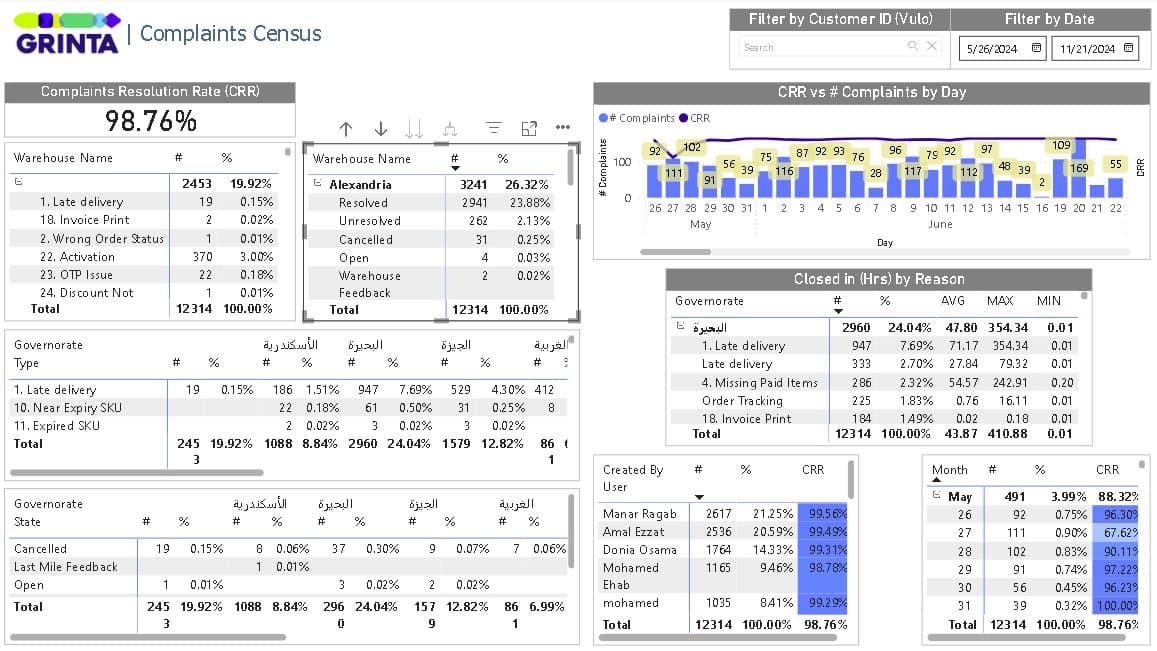Screen dimensions: 1157x651
Task: Select the 1. Late delivery row under blank warehouse
Action: (144, 202)
